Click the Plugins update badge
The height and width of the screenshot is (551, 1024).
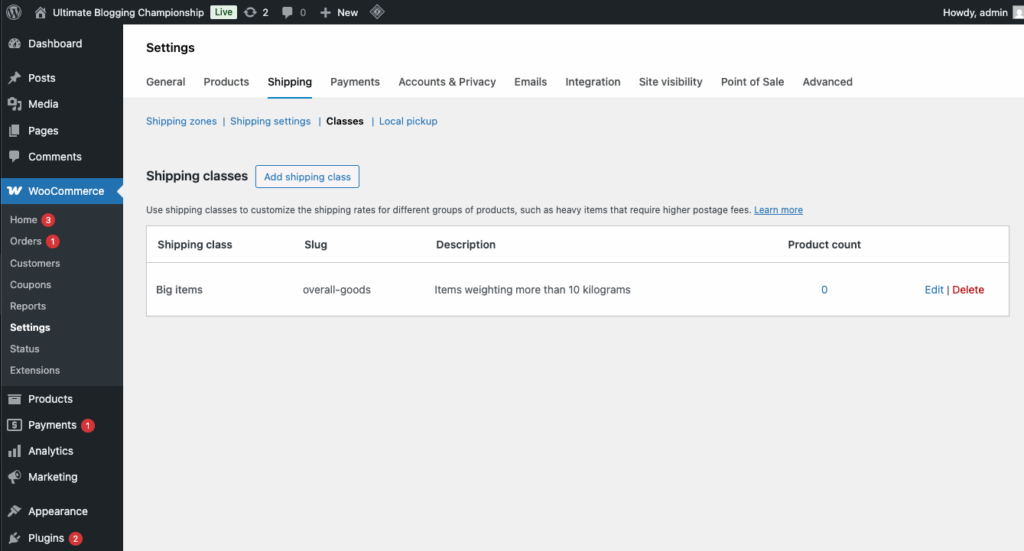pos(76,539)
